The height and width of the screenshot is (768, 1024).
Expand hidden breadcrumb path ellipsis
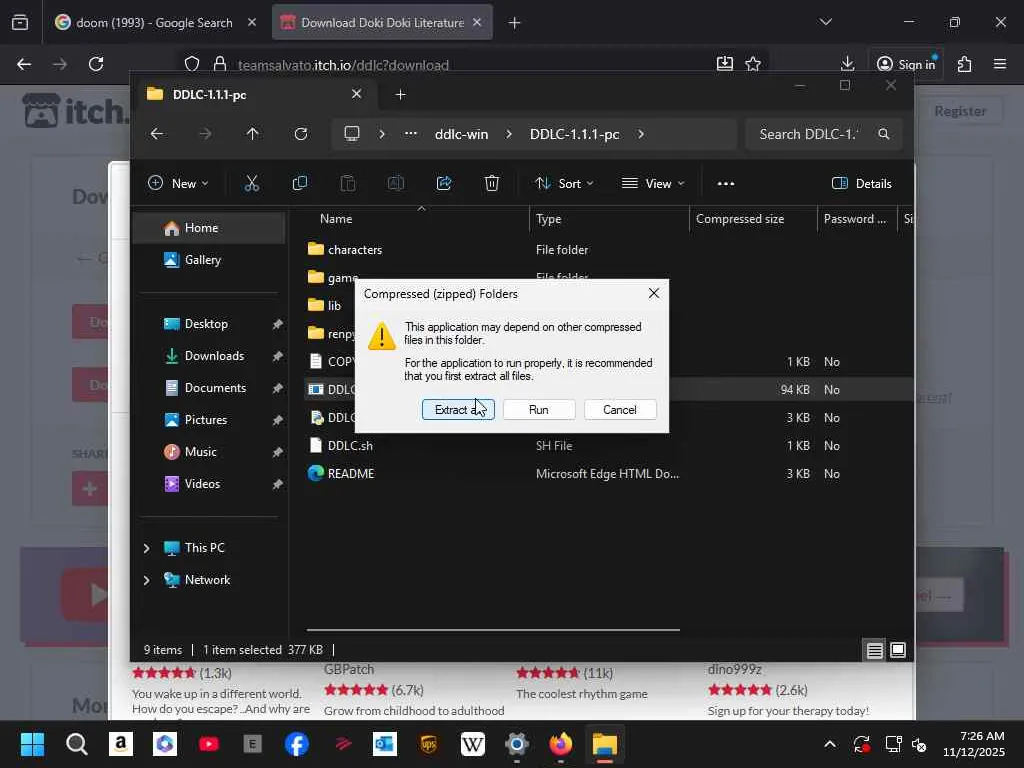410,134
